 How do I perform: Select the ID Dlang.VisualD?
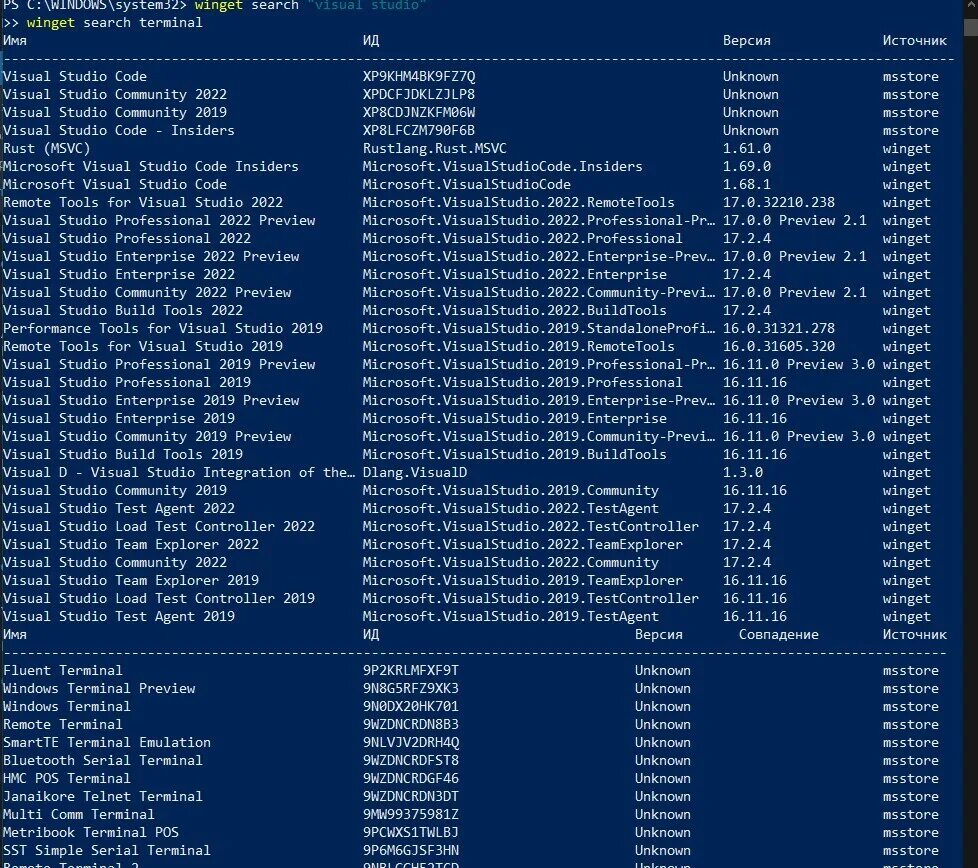(x=415, y=473)
